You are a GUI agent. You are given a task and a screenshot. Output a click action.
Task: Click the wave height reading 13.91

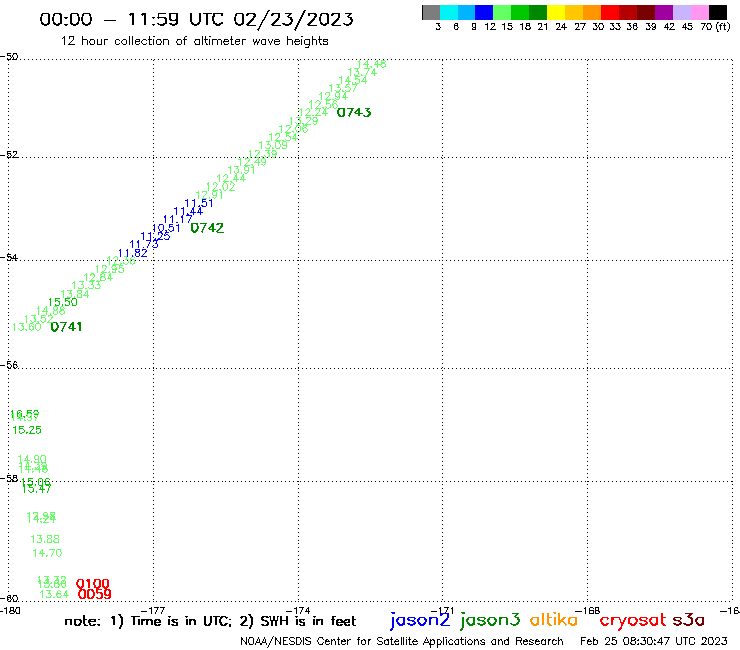point(241,170)
